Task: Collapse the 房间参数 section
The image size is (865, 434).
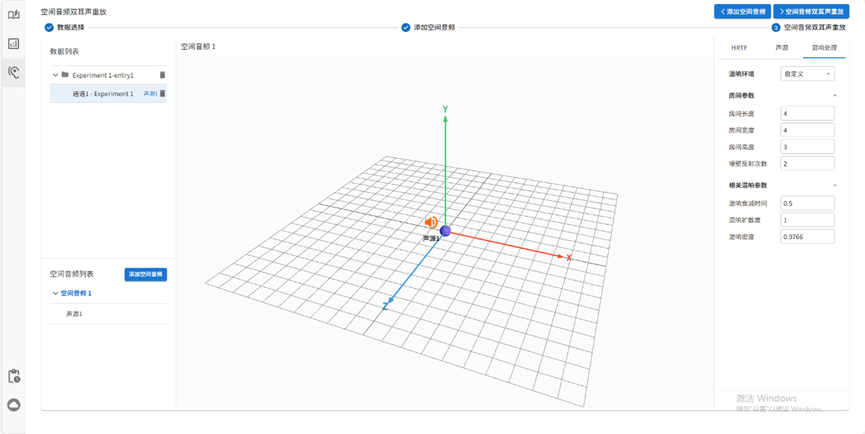Action: [835, 95]
